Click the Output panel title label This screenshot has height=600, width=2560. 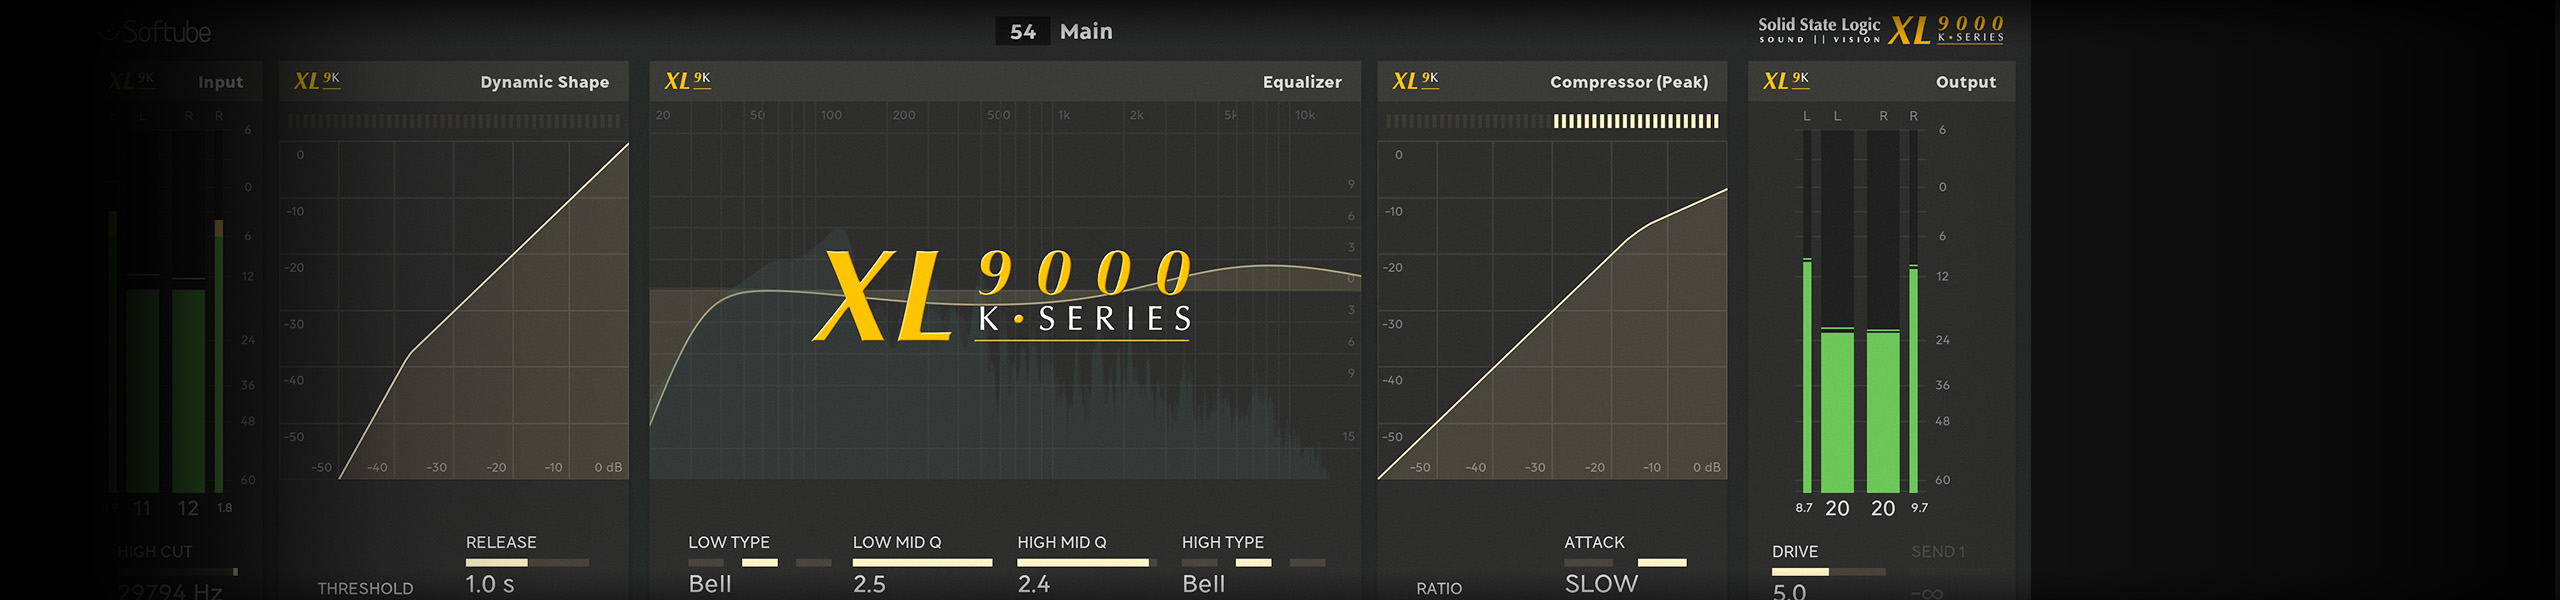tap(1965, 82)
